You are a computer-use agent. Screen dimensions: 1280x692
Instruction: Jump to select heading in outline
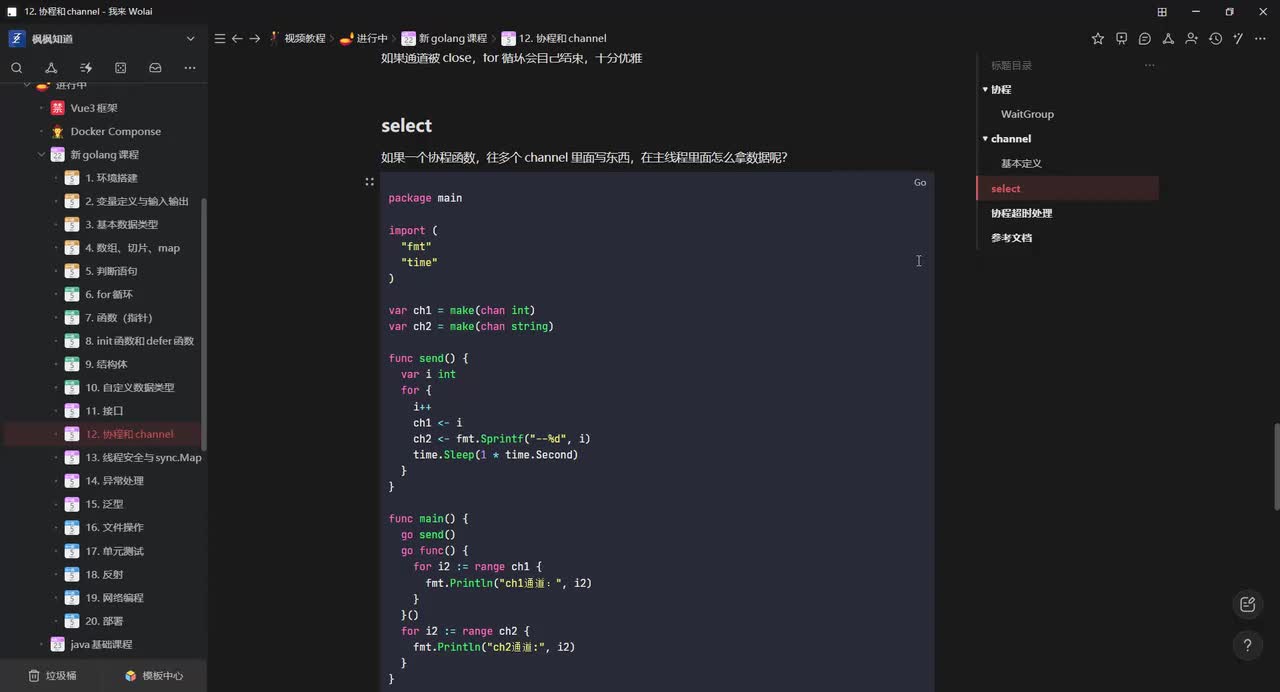pyautogui.click(x=1005, y=188)
